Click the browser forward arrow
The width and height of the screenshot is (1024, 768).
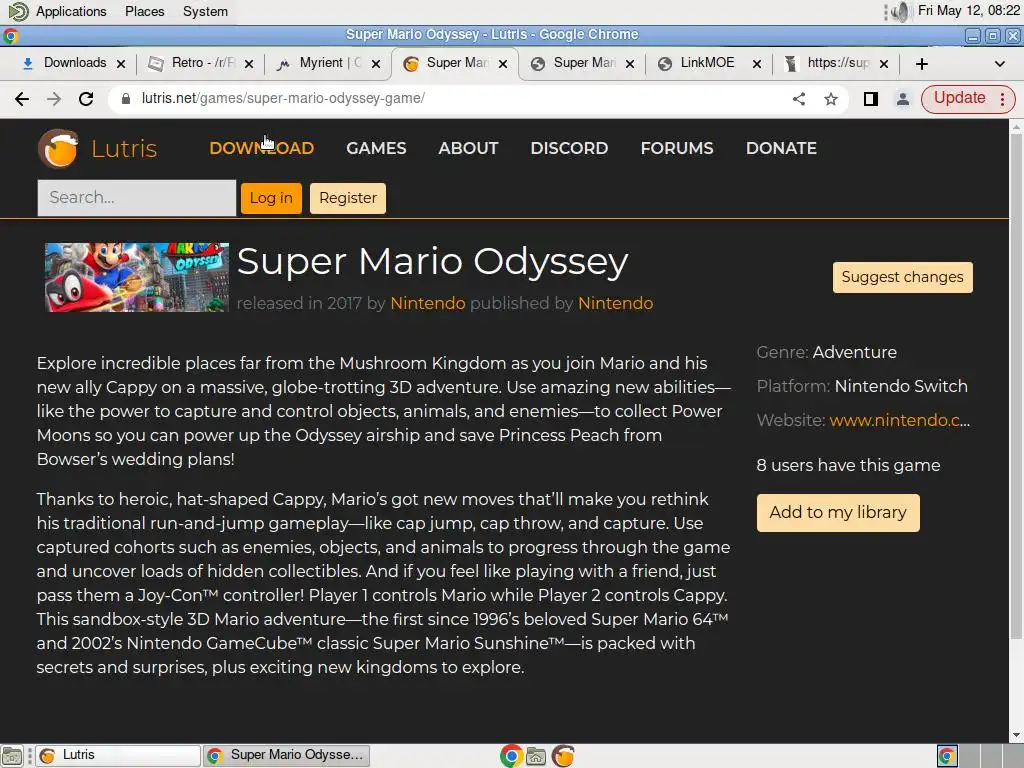54,99
